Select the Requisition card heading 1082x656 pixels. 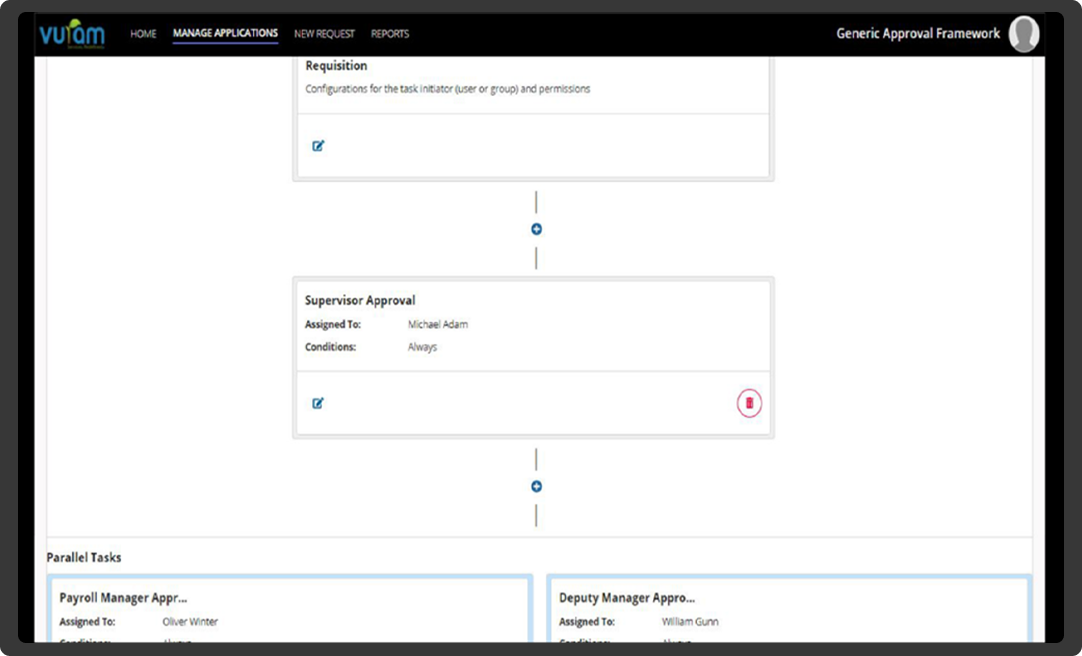pyautogui.click(x=336, y=66)
